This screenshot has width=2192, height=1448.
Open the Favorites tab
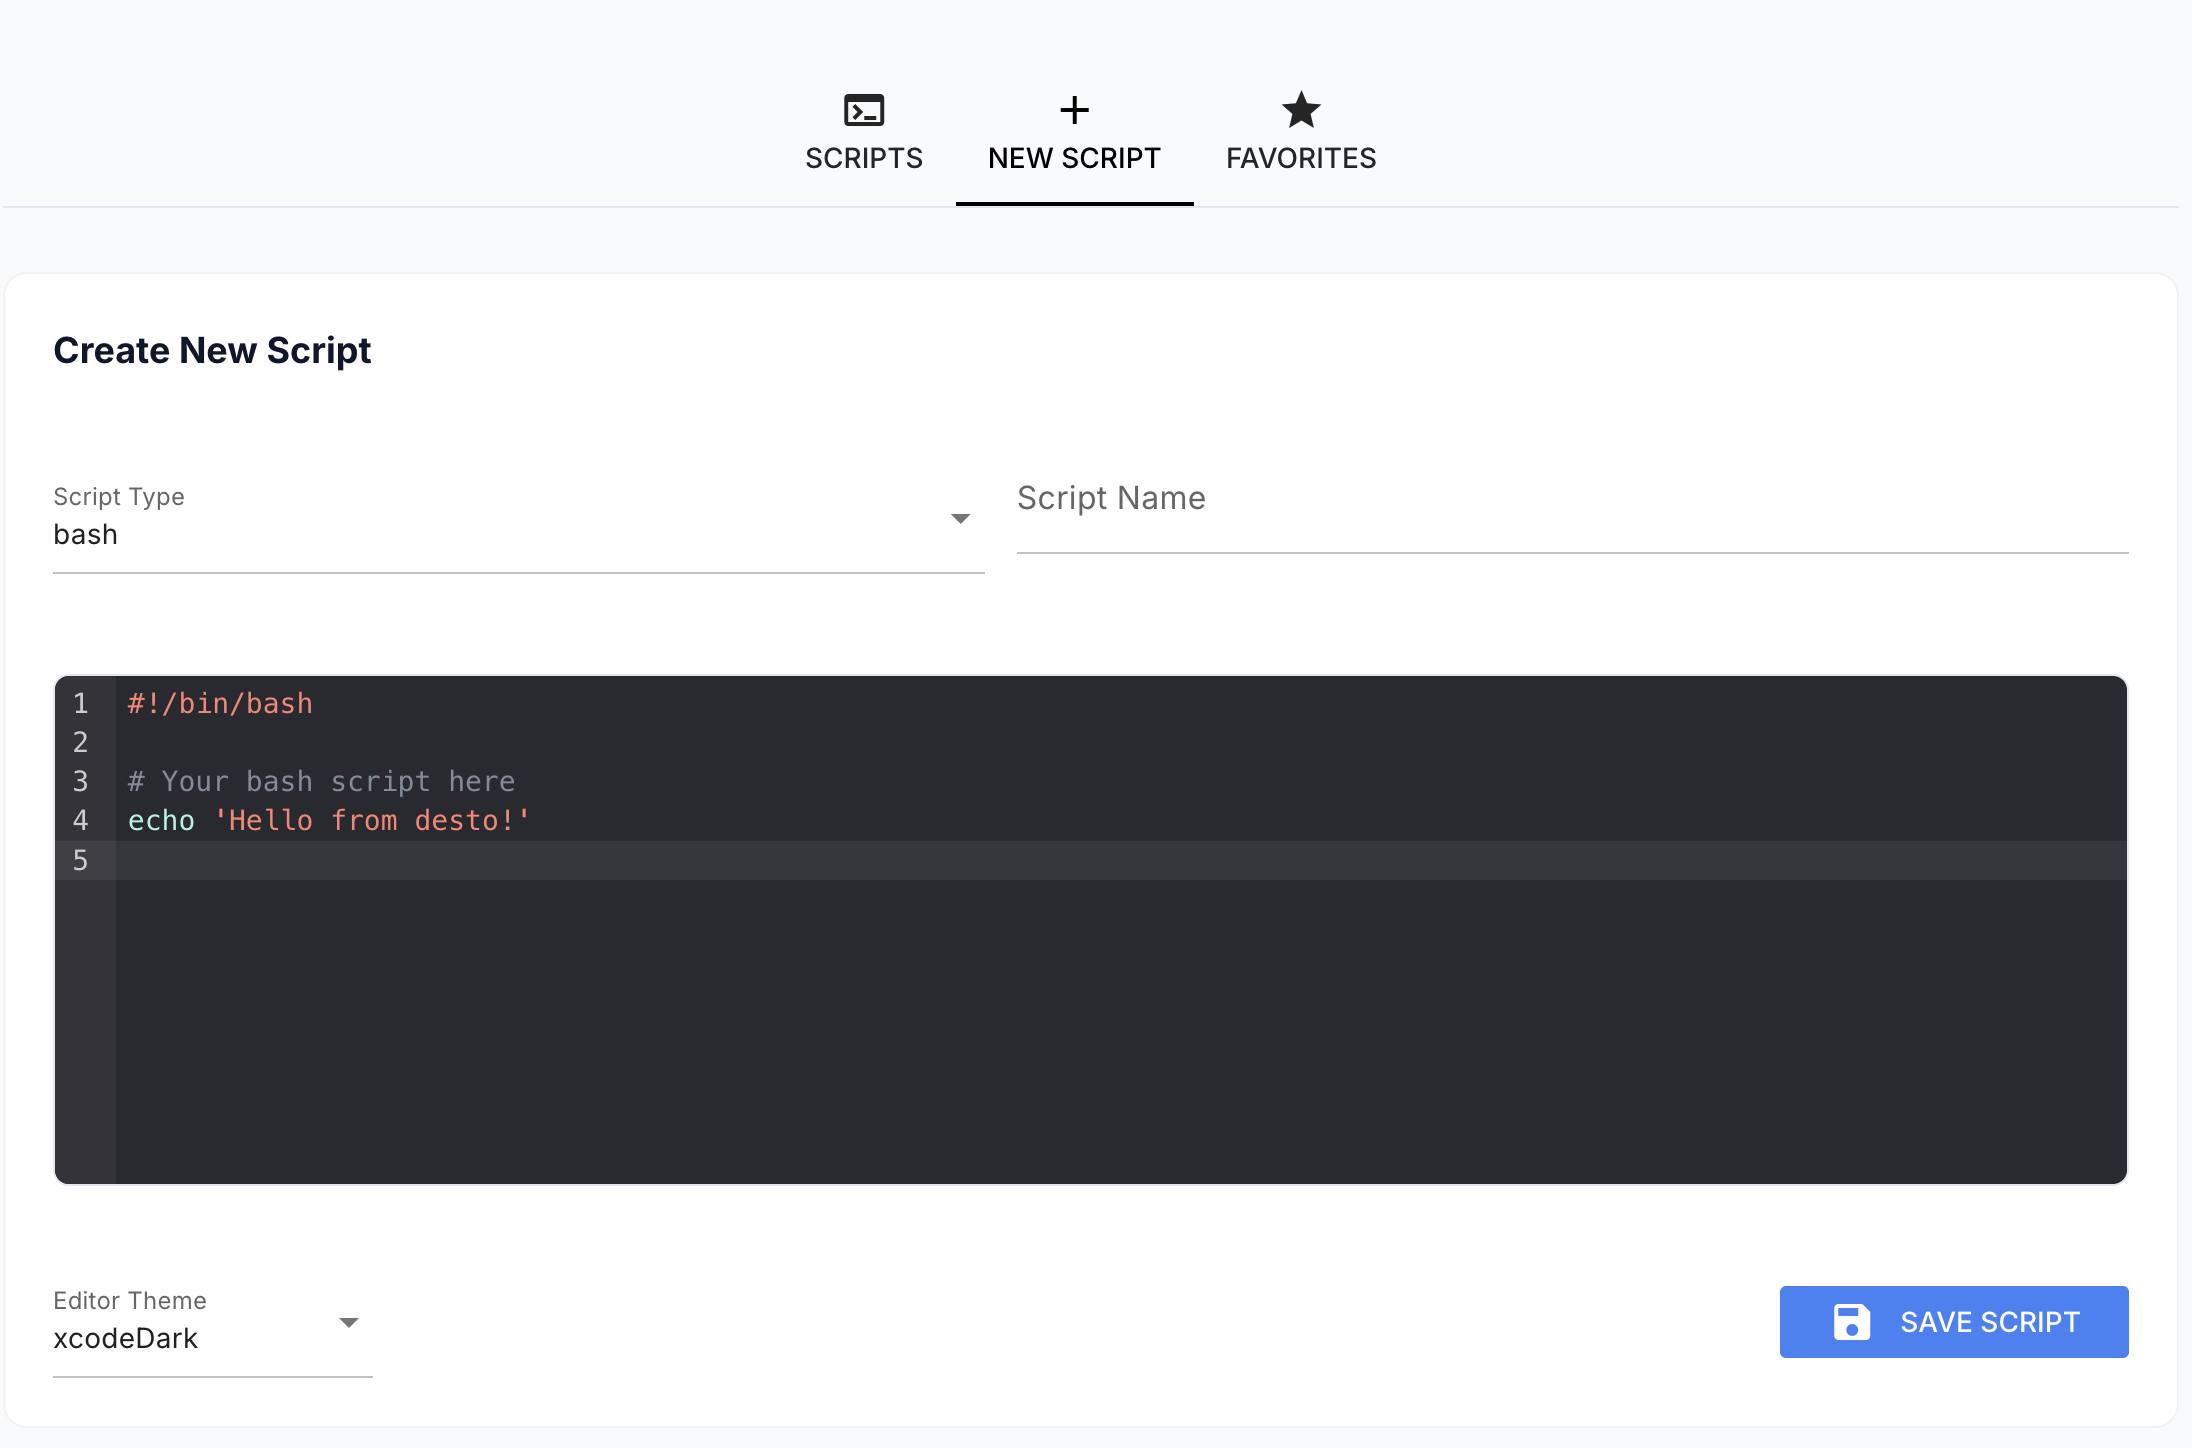1301,134
